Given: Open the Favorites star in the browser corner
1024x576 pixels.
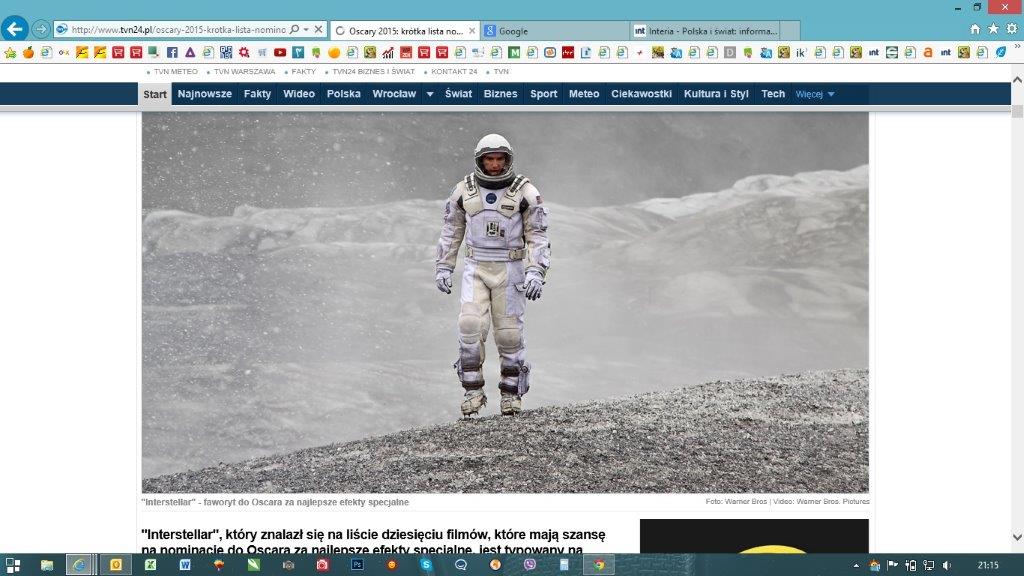Looking at the screenshot, I should 993,29.
